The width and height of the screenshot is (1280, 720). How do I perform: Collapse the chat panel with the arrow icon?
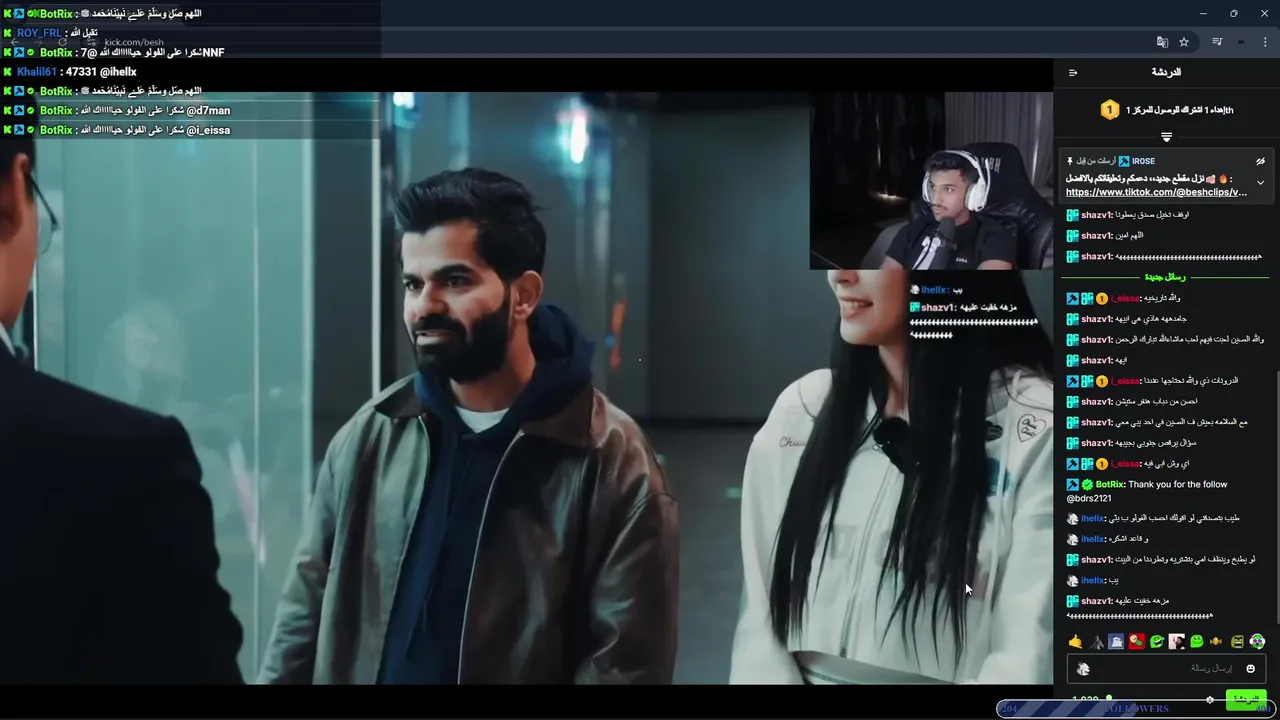point(1073,72)
